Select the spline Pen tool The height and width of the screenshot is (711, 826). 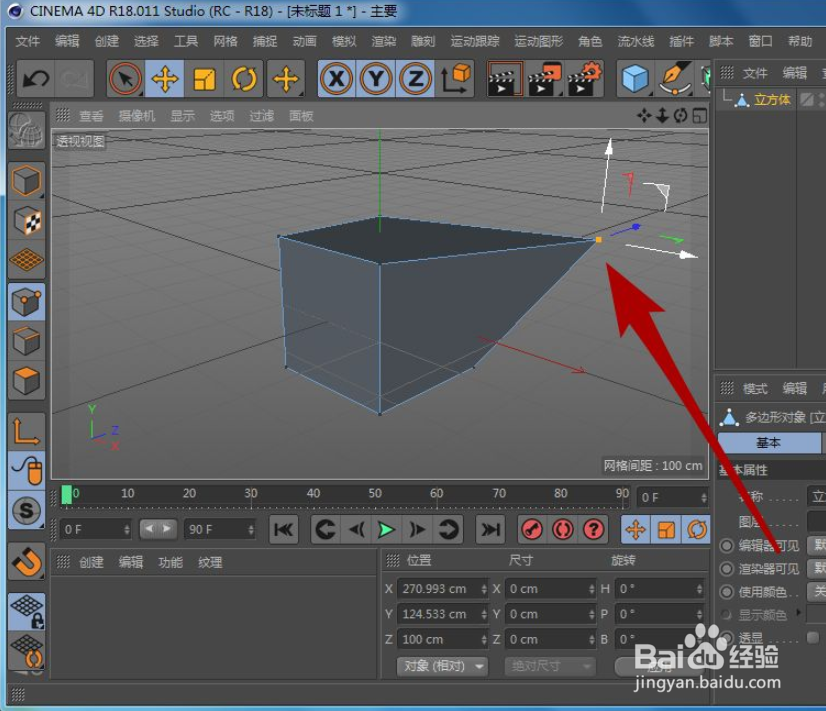[x=675, y=79]
